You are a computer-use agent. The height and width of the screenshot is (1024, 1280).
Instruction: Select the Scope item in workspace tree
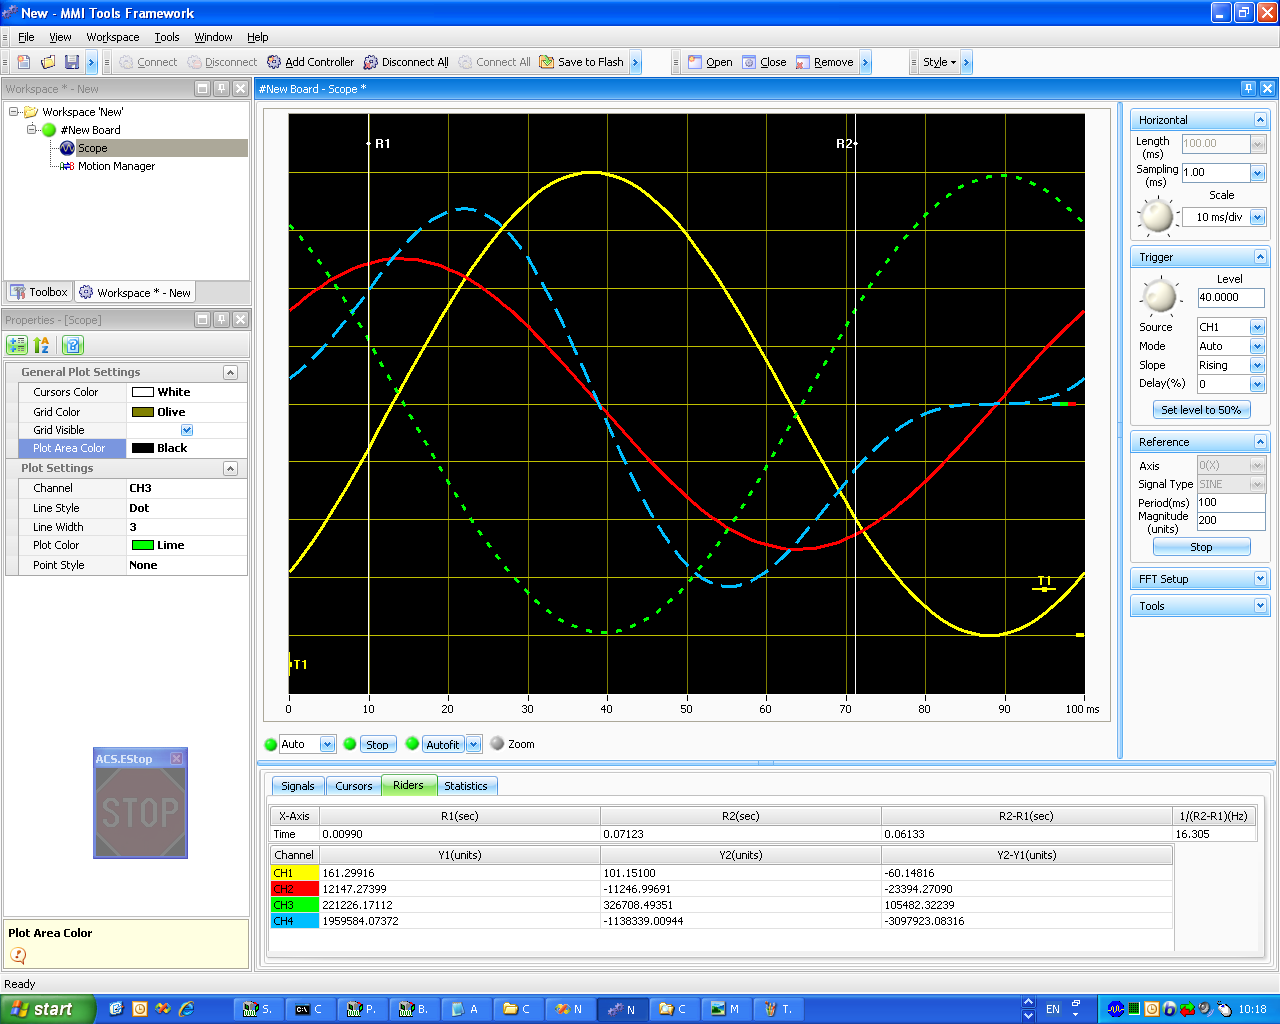[92, 148]
